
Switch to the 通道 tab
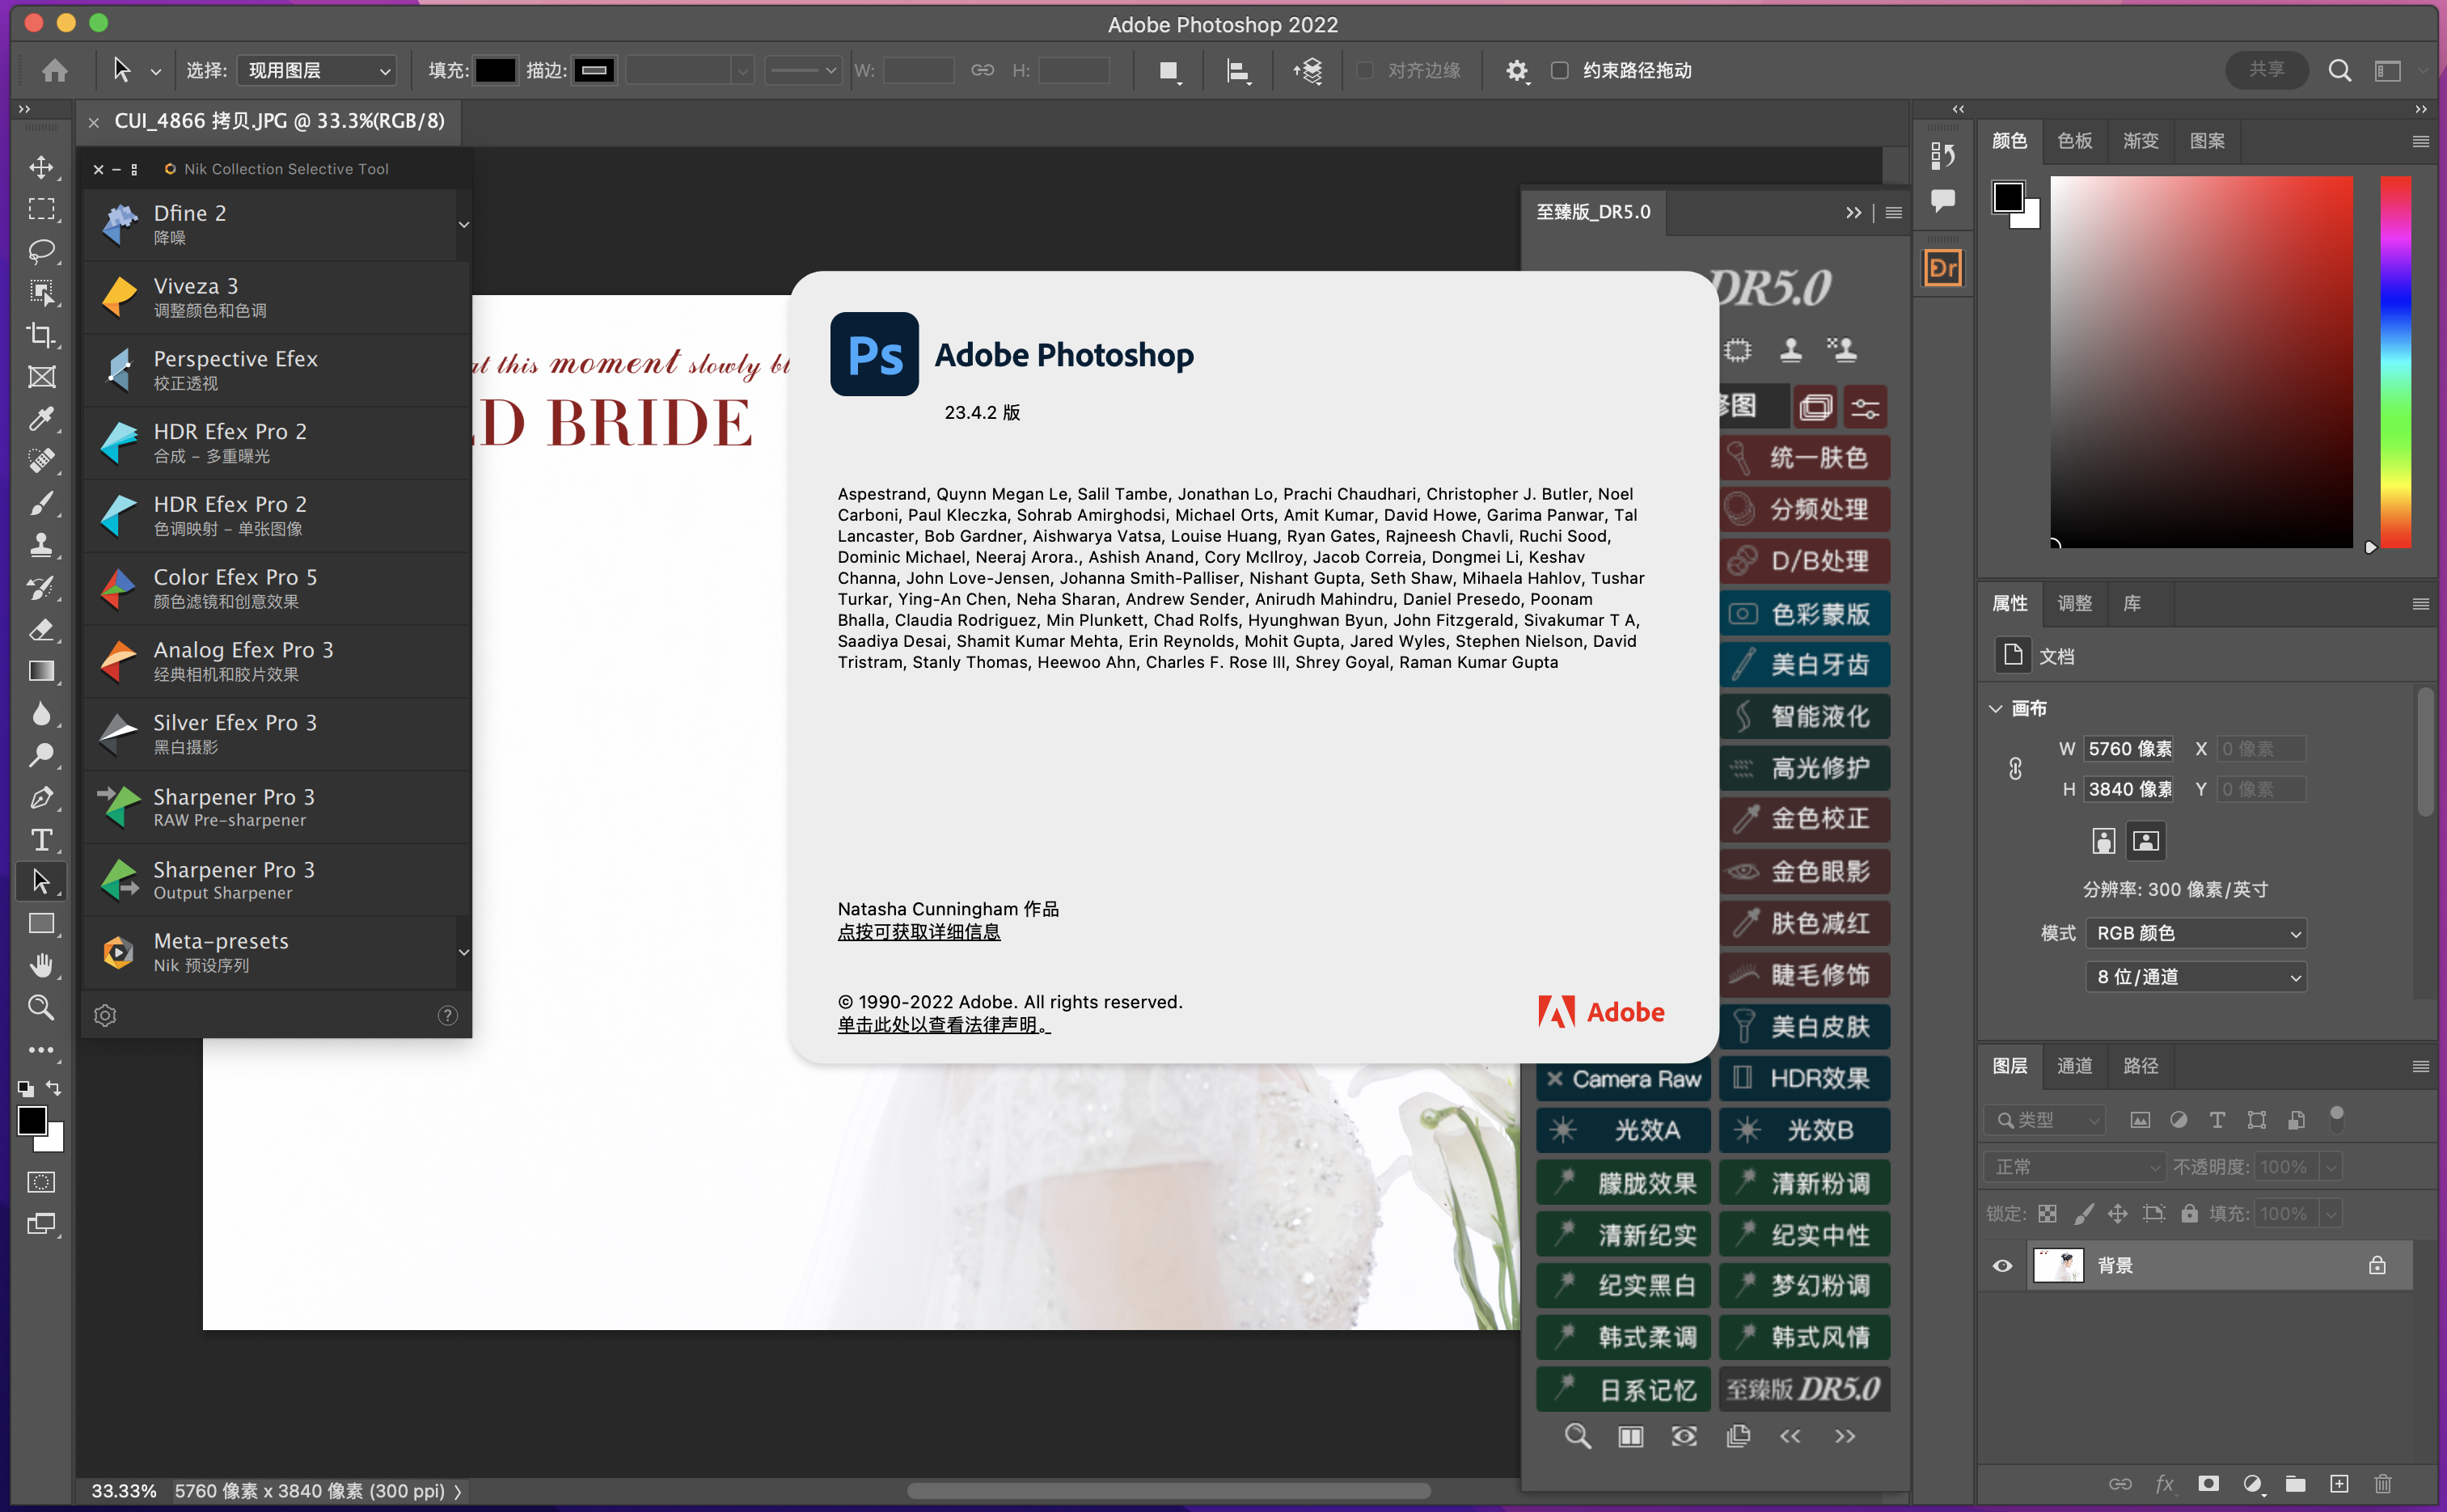(2074, 1065)
